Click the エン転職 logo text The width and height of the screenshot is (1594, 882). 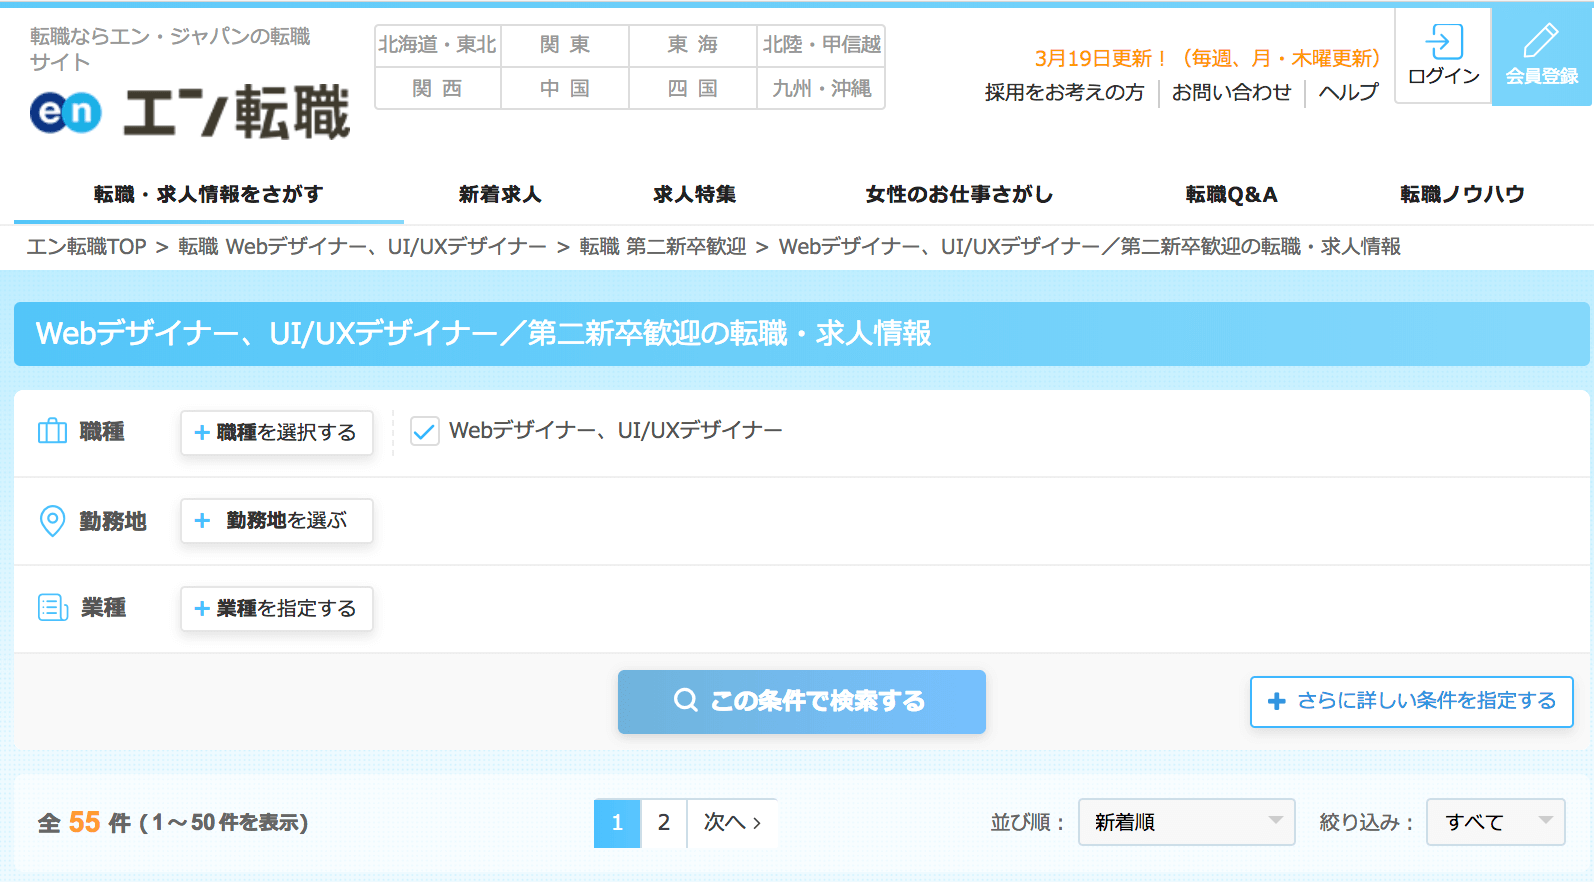pyautogui.click(x=237, y=112)
